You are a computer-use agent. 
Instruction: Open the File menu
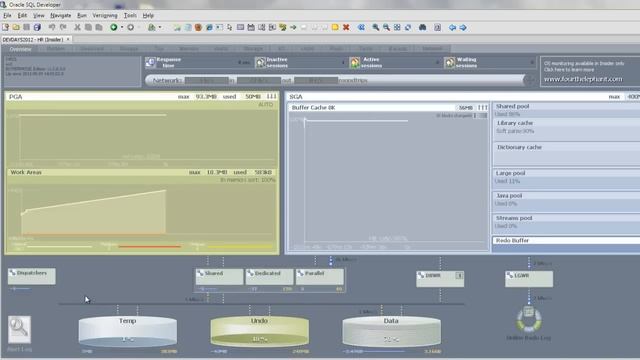pyautogui.click(x=7, y=15)
